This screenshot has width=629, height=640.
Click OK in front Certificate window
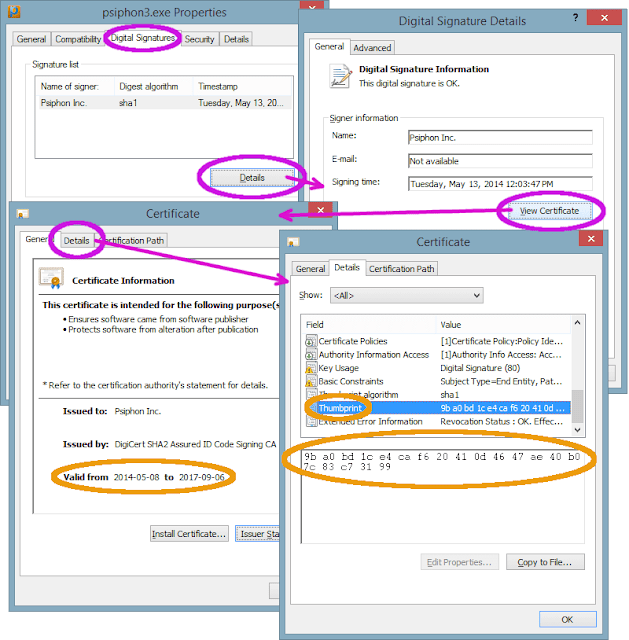click(567, 619)
